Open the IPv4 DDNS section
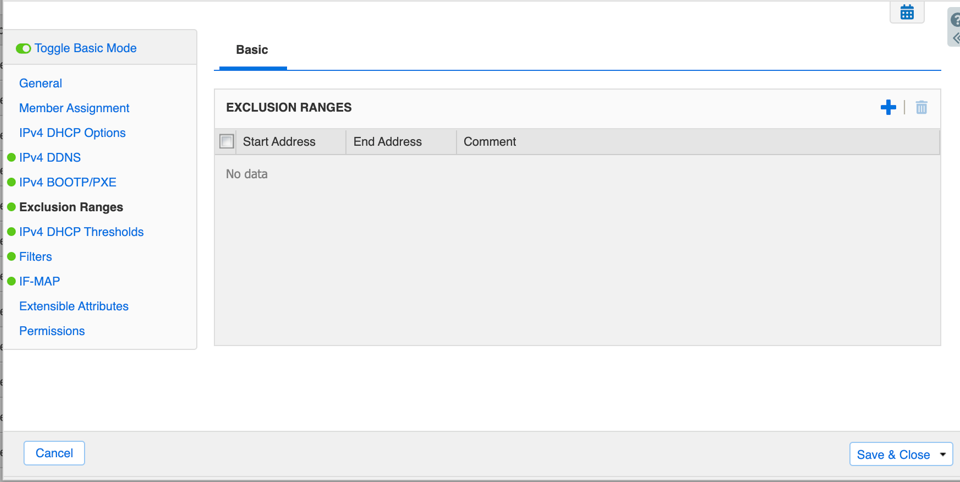 pos(50,157)
